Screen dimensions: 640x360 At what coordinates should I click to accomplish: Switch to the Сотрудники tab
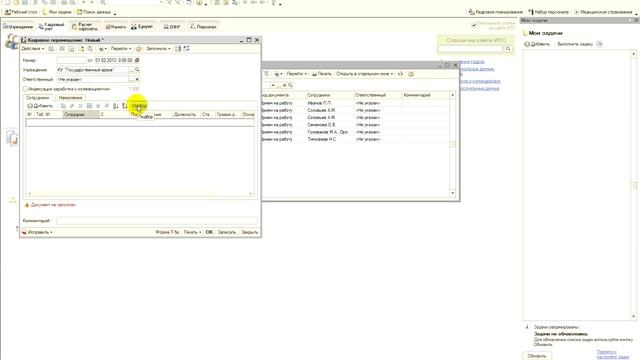(x=37, y=98)
